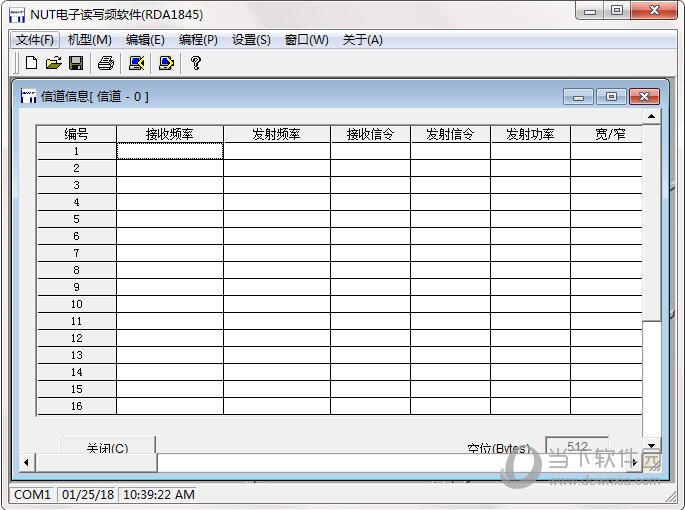This screenshot has height=510, width=685.
Task: Click the 发射频率 column header
Action: (277, 134)
